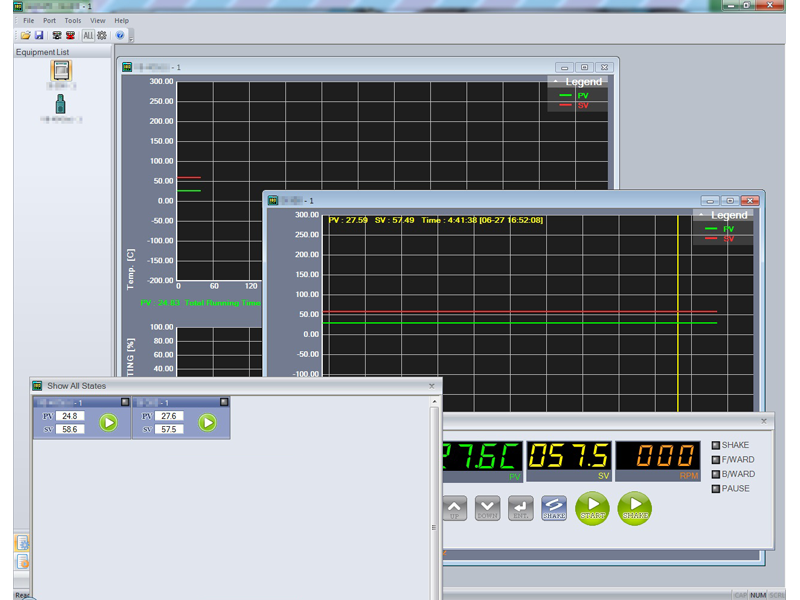
Task: Toggle the SHAKE indicator light
Action: (715, 445)
